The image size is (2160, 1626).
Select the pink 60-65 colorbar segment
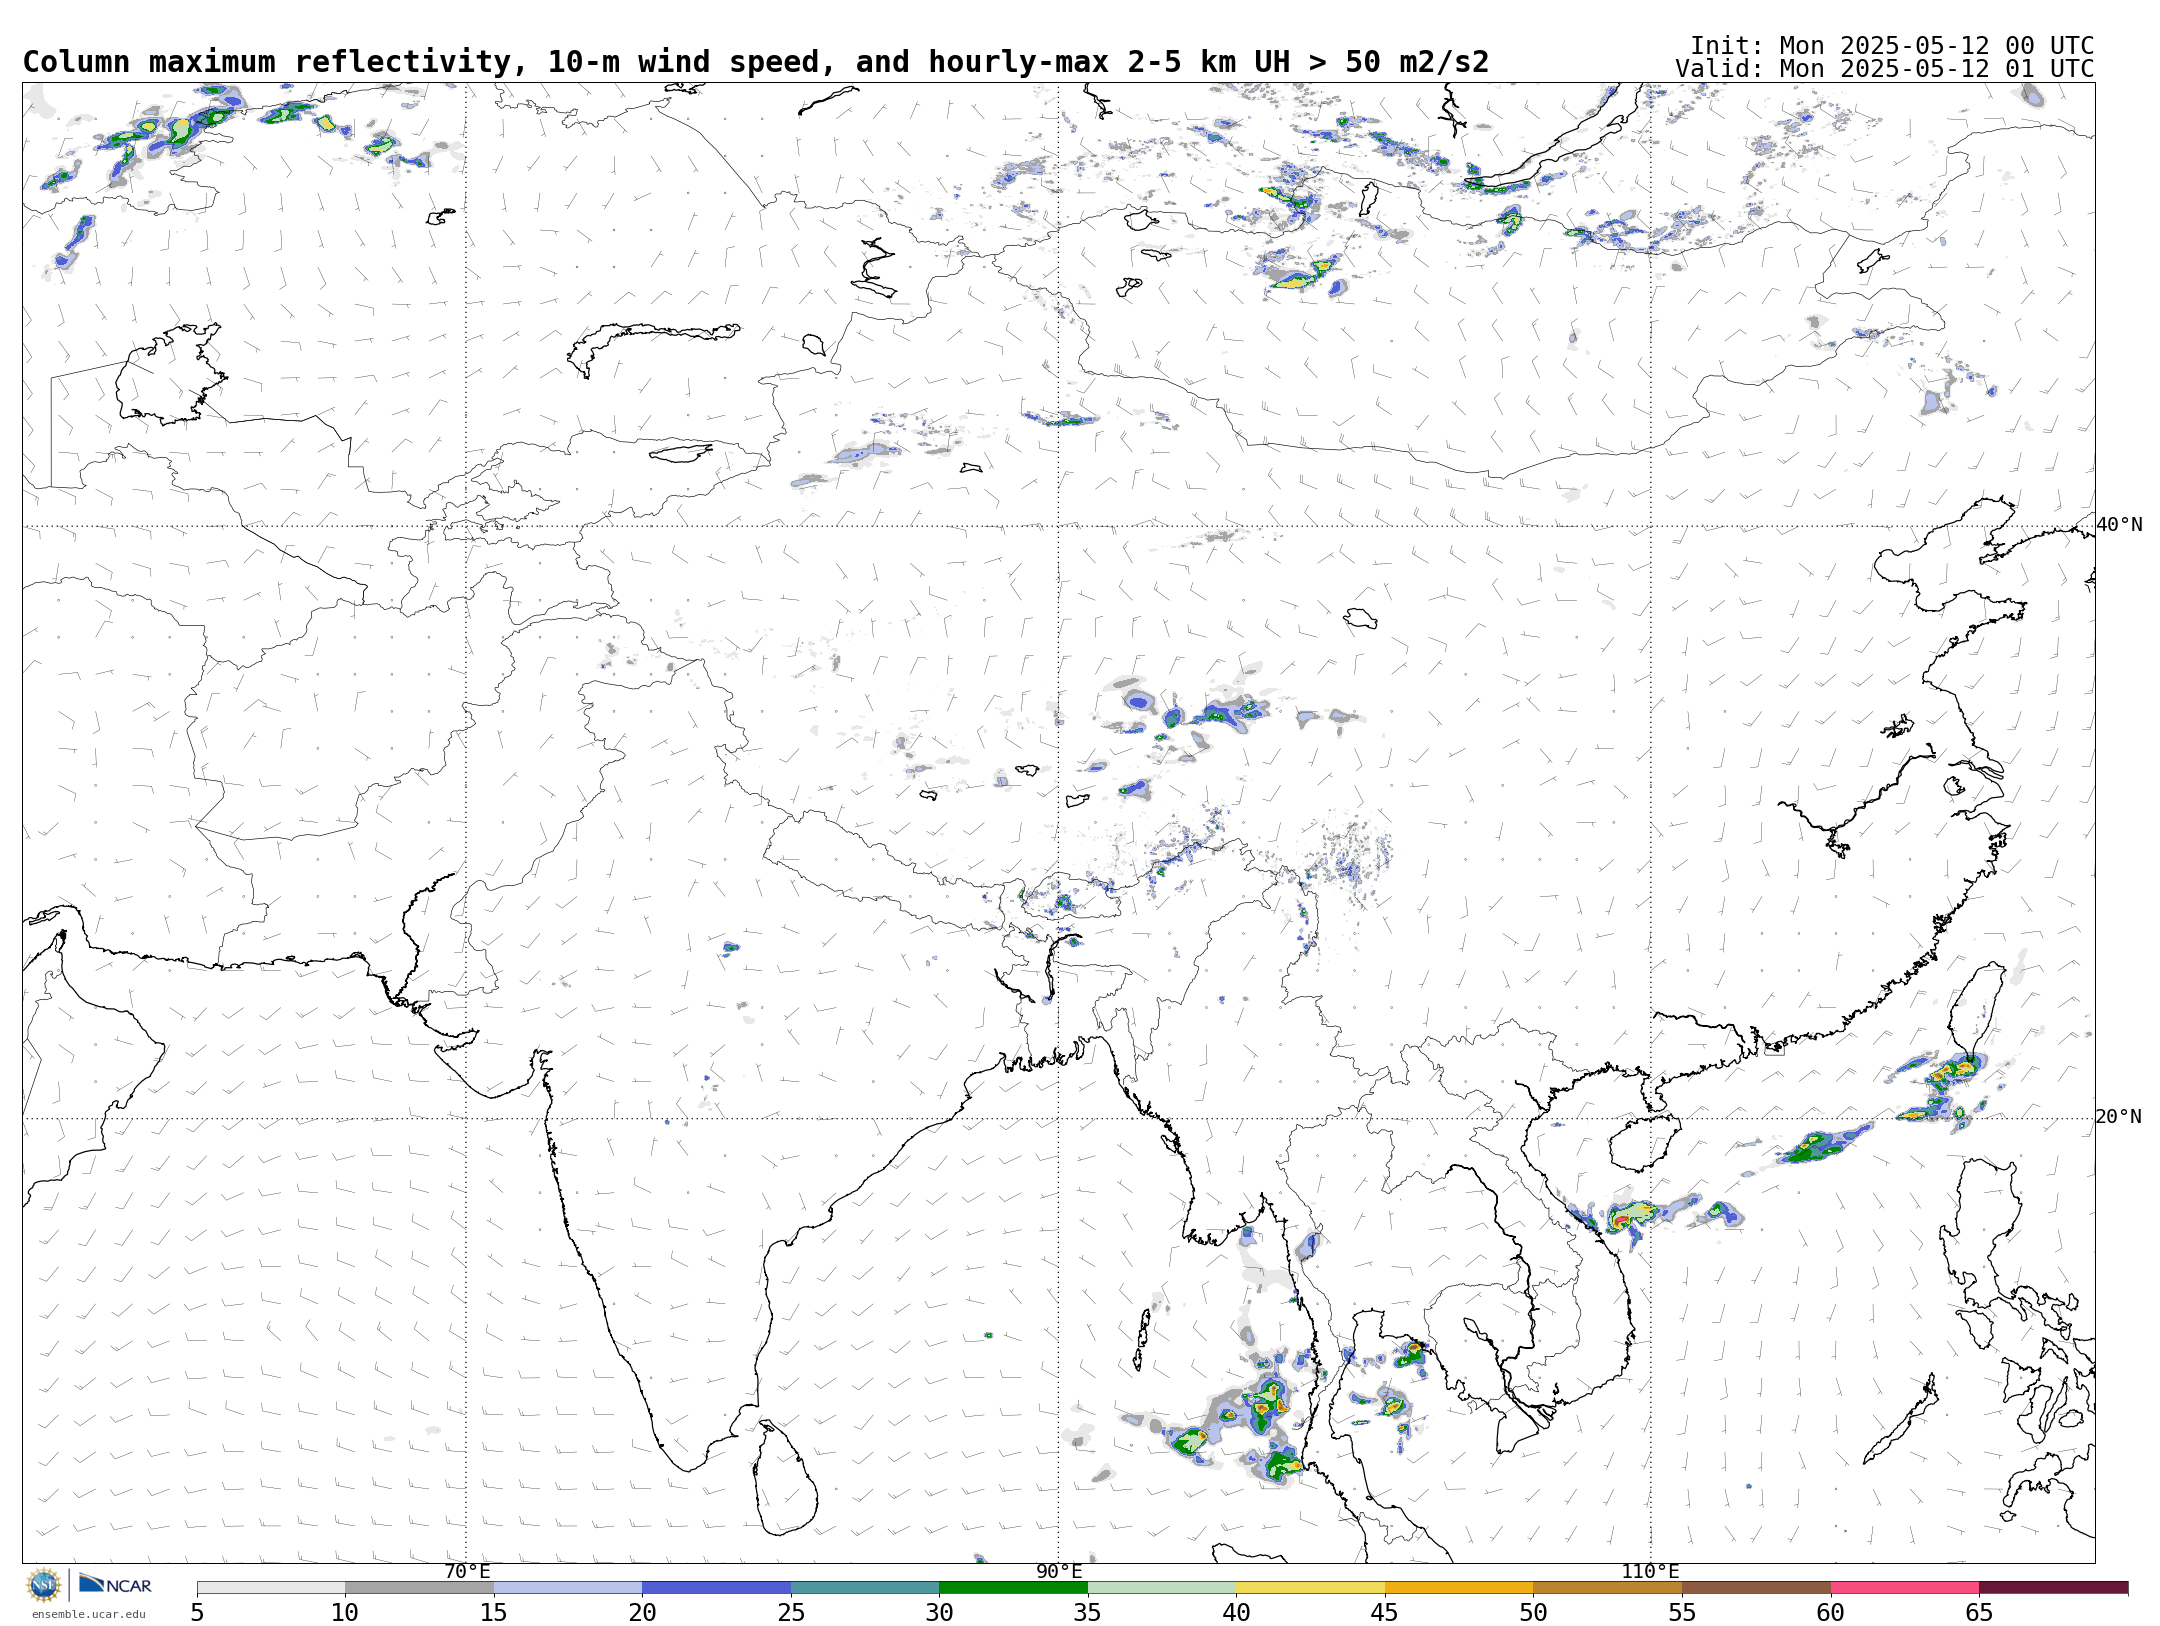click(x=1905, y=1588)
